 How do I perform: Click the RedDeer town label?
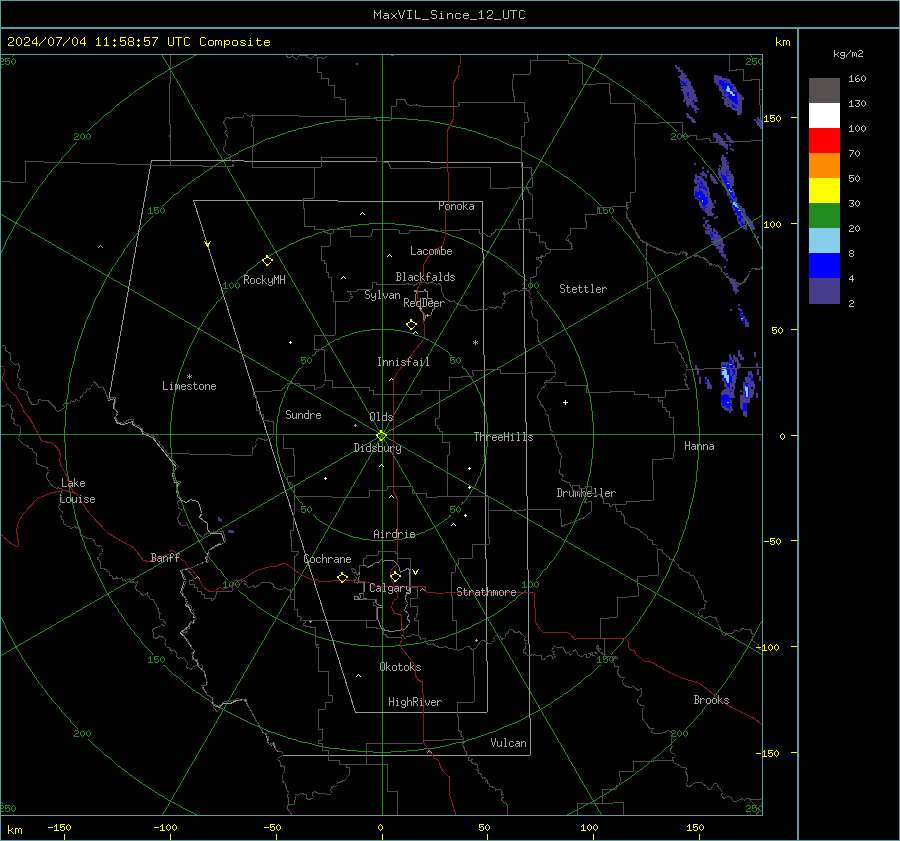pos(424,303)
